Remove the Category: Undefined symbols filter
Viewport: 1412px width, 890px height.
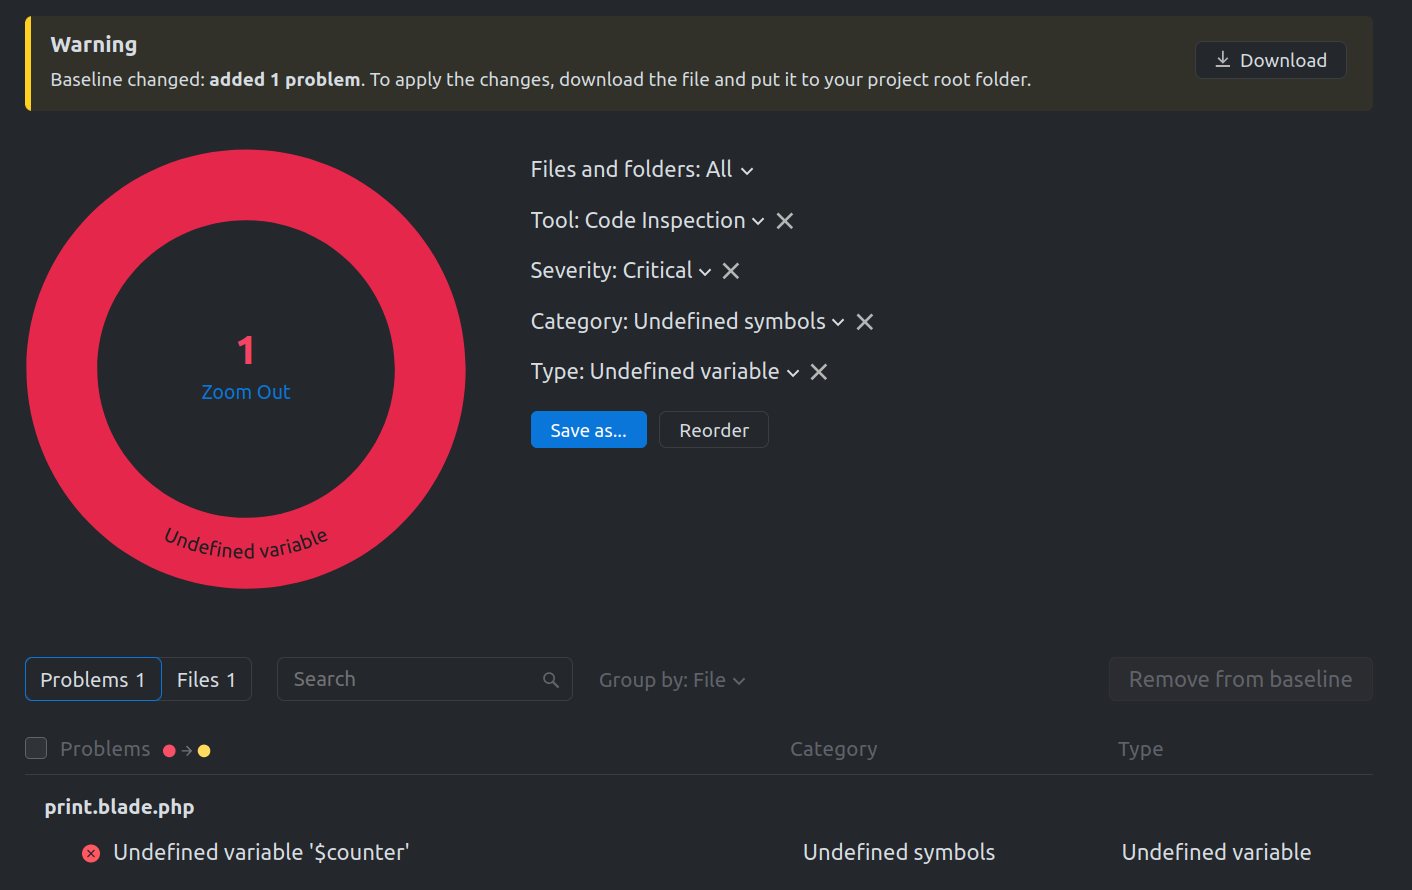(863, 321)
